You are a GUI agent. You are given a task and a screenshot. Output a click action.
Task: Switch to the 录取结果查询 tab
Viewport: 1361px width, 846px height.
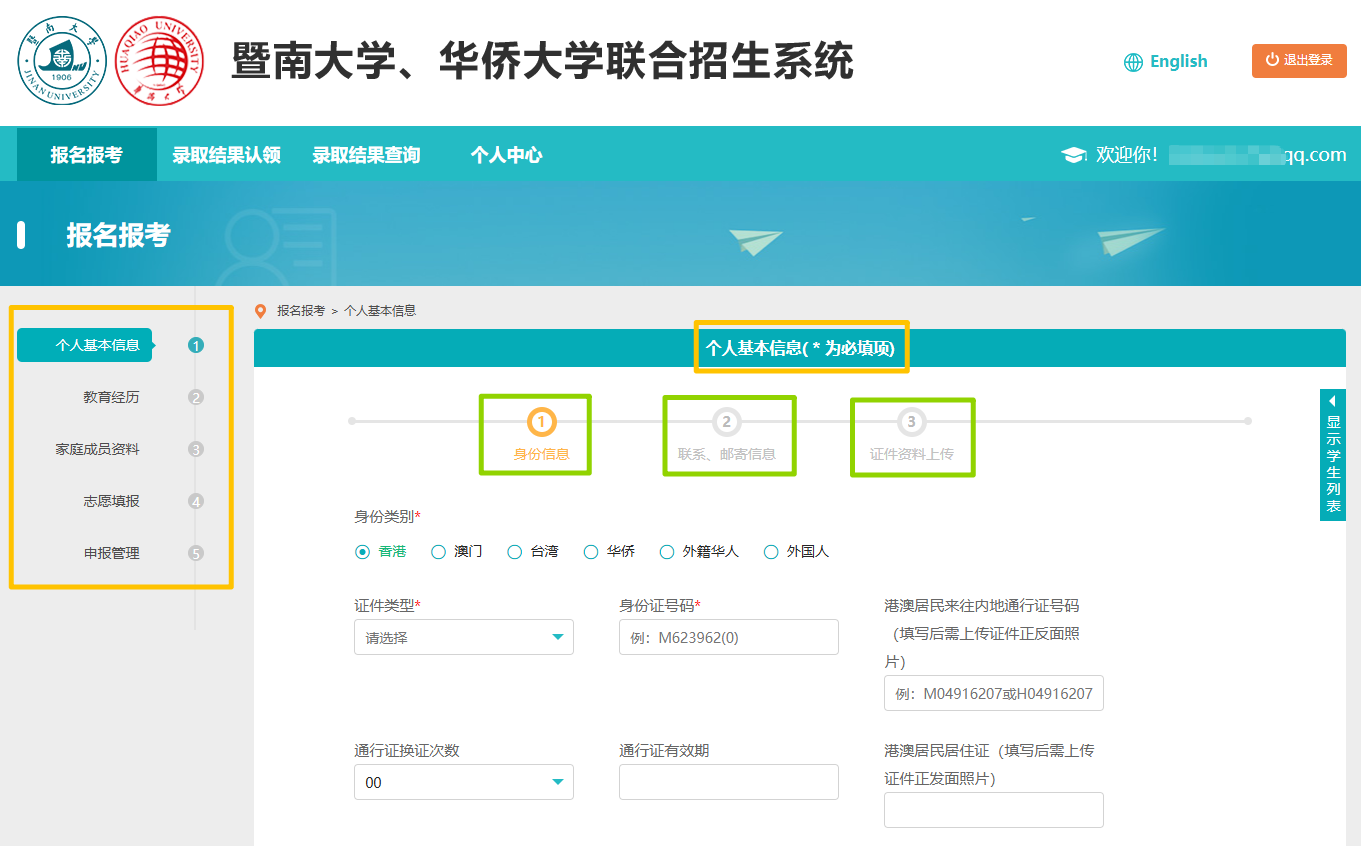tap(367, 154)
